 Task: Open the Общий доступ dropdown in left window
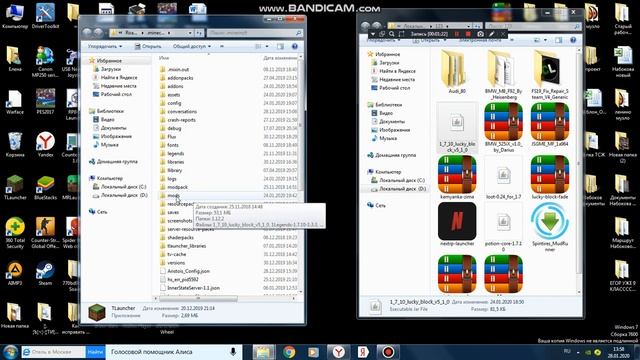point(192,47)
